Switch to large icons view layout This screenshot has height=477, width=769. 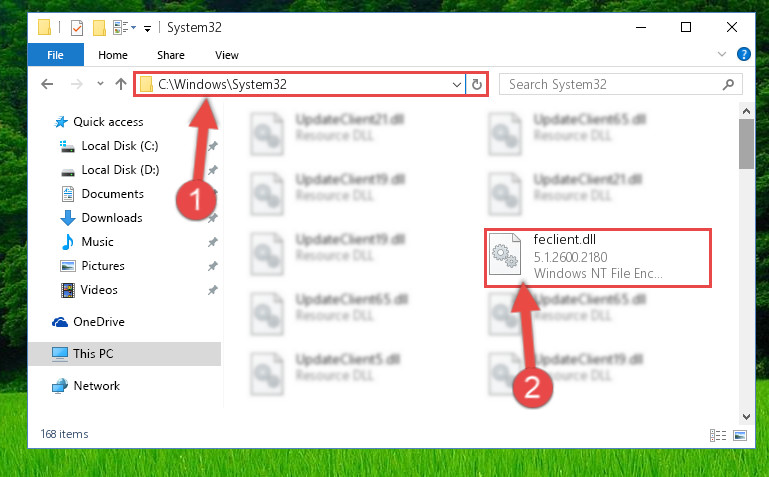(x=740, y=435)
